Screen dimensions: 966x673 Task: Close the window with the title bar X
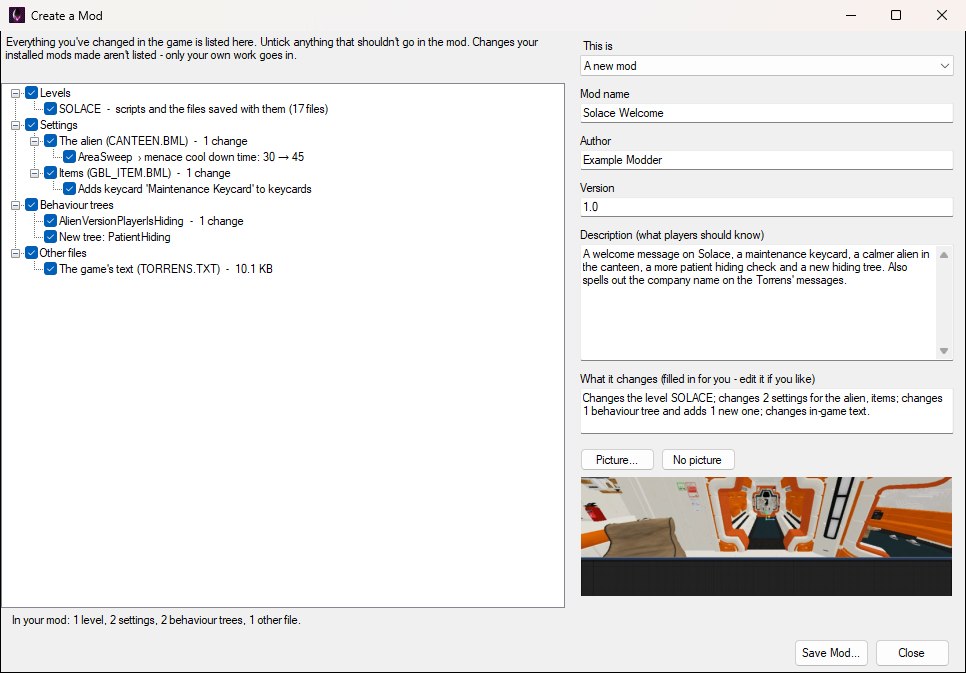point(942,15)
